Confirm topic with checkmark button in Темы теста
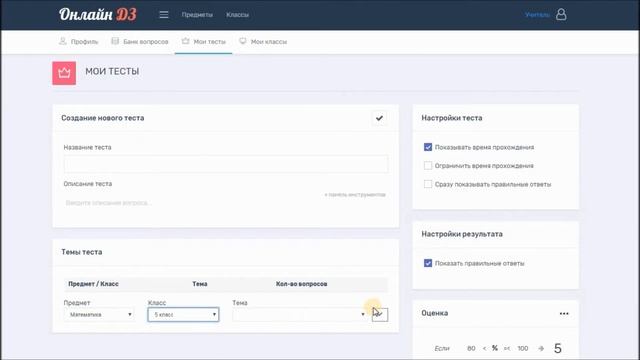This screenshot has height=360, width=640. click(x=380, y=314)
